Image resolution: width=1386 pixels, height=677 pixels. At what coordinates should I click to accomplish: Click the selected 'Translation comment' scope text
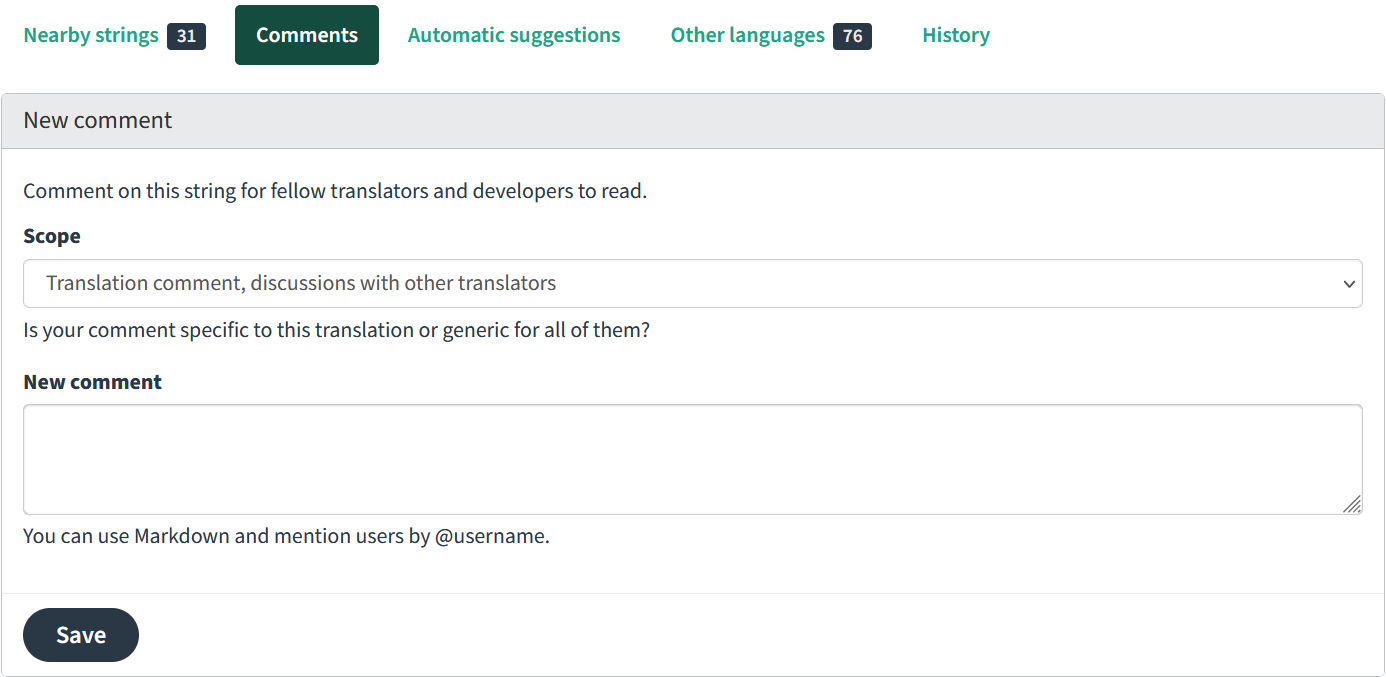pos(301,283)
